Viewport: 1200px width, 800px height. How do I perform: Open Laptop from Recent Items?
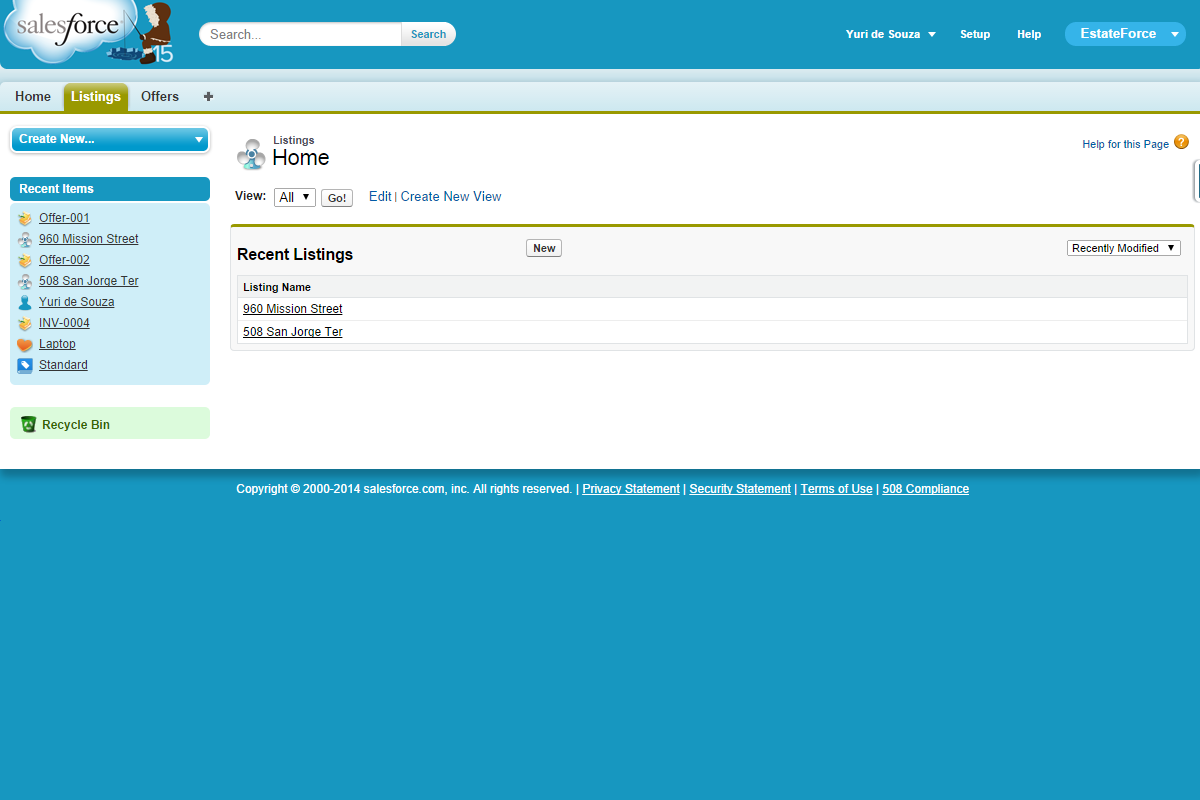coord(57,344)
